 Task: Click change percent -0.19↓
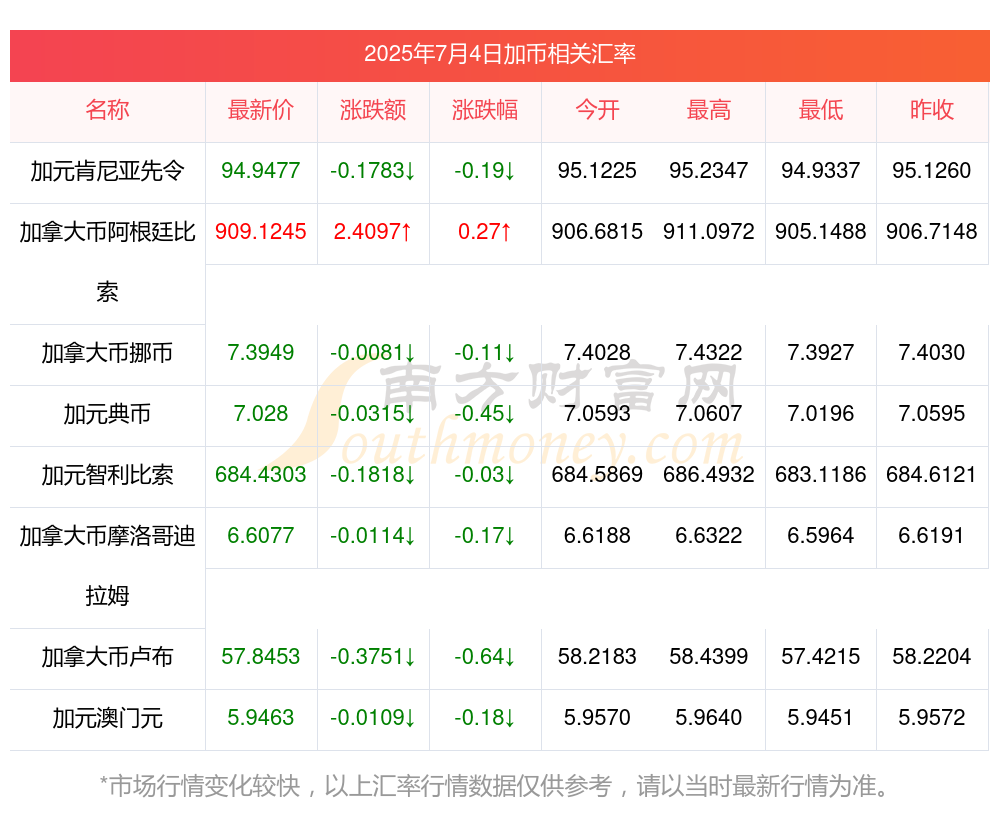pos(485,170)
